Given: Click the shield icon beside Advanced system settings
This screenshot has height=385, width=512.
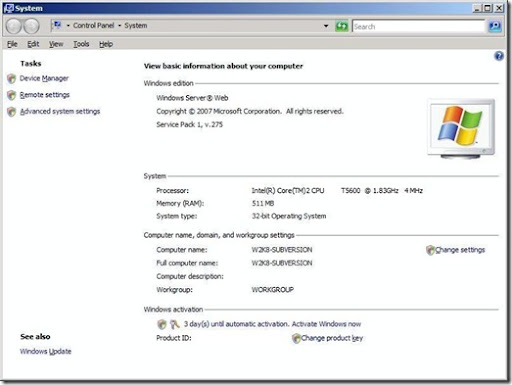Looking at the screenshot, I should tap(11, 112).
